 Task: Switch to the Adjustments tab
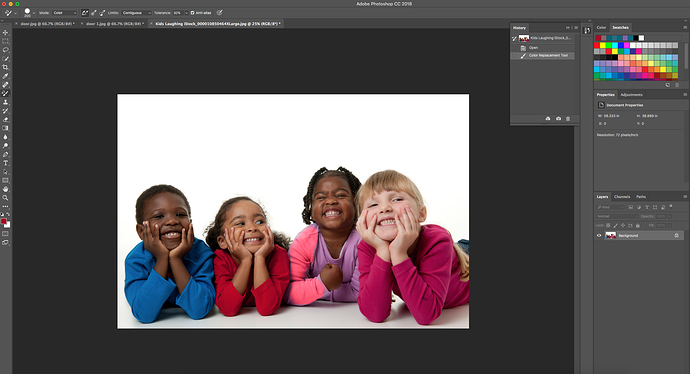click(x=631, y=95)
